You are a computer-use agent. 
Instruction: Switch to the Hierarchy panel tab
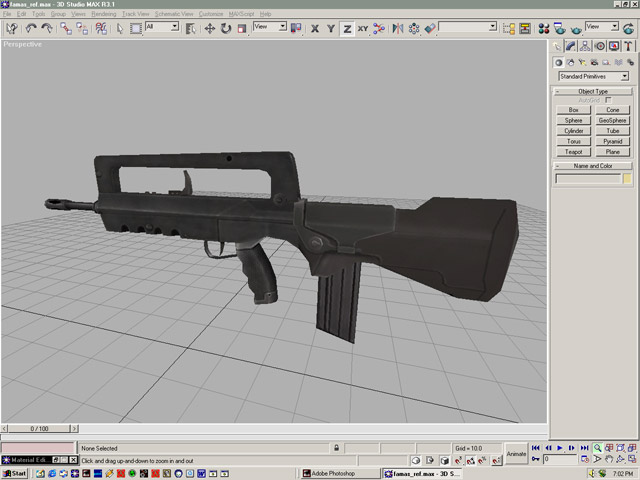(x=585, y=46)
